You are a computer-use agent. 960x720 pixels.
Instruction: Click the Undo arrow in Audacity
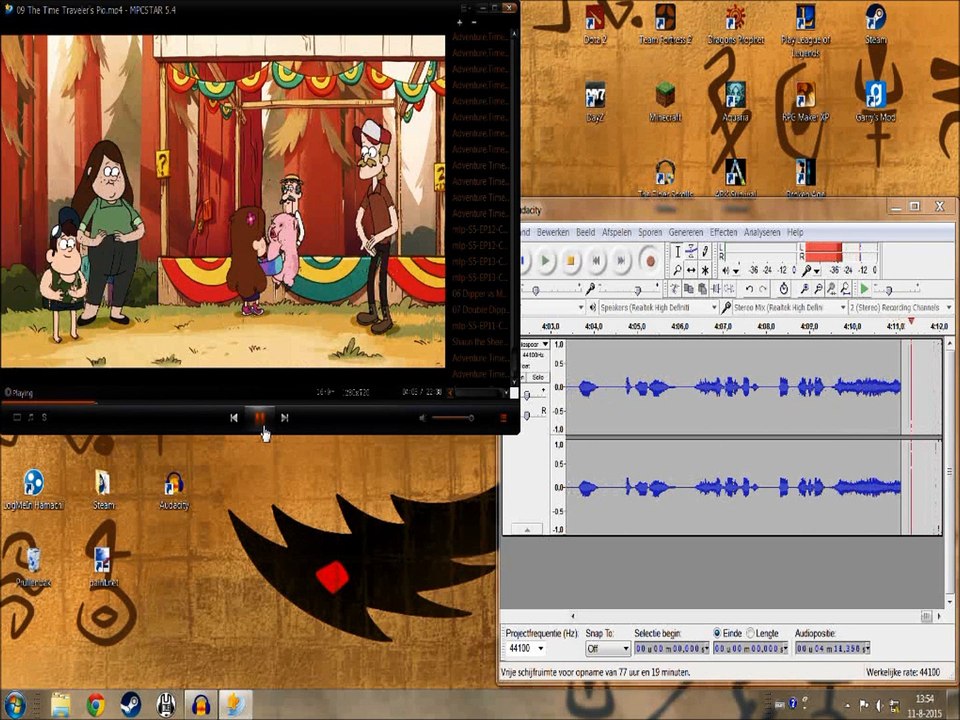(x=749, y=288)
